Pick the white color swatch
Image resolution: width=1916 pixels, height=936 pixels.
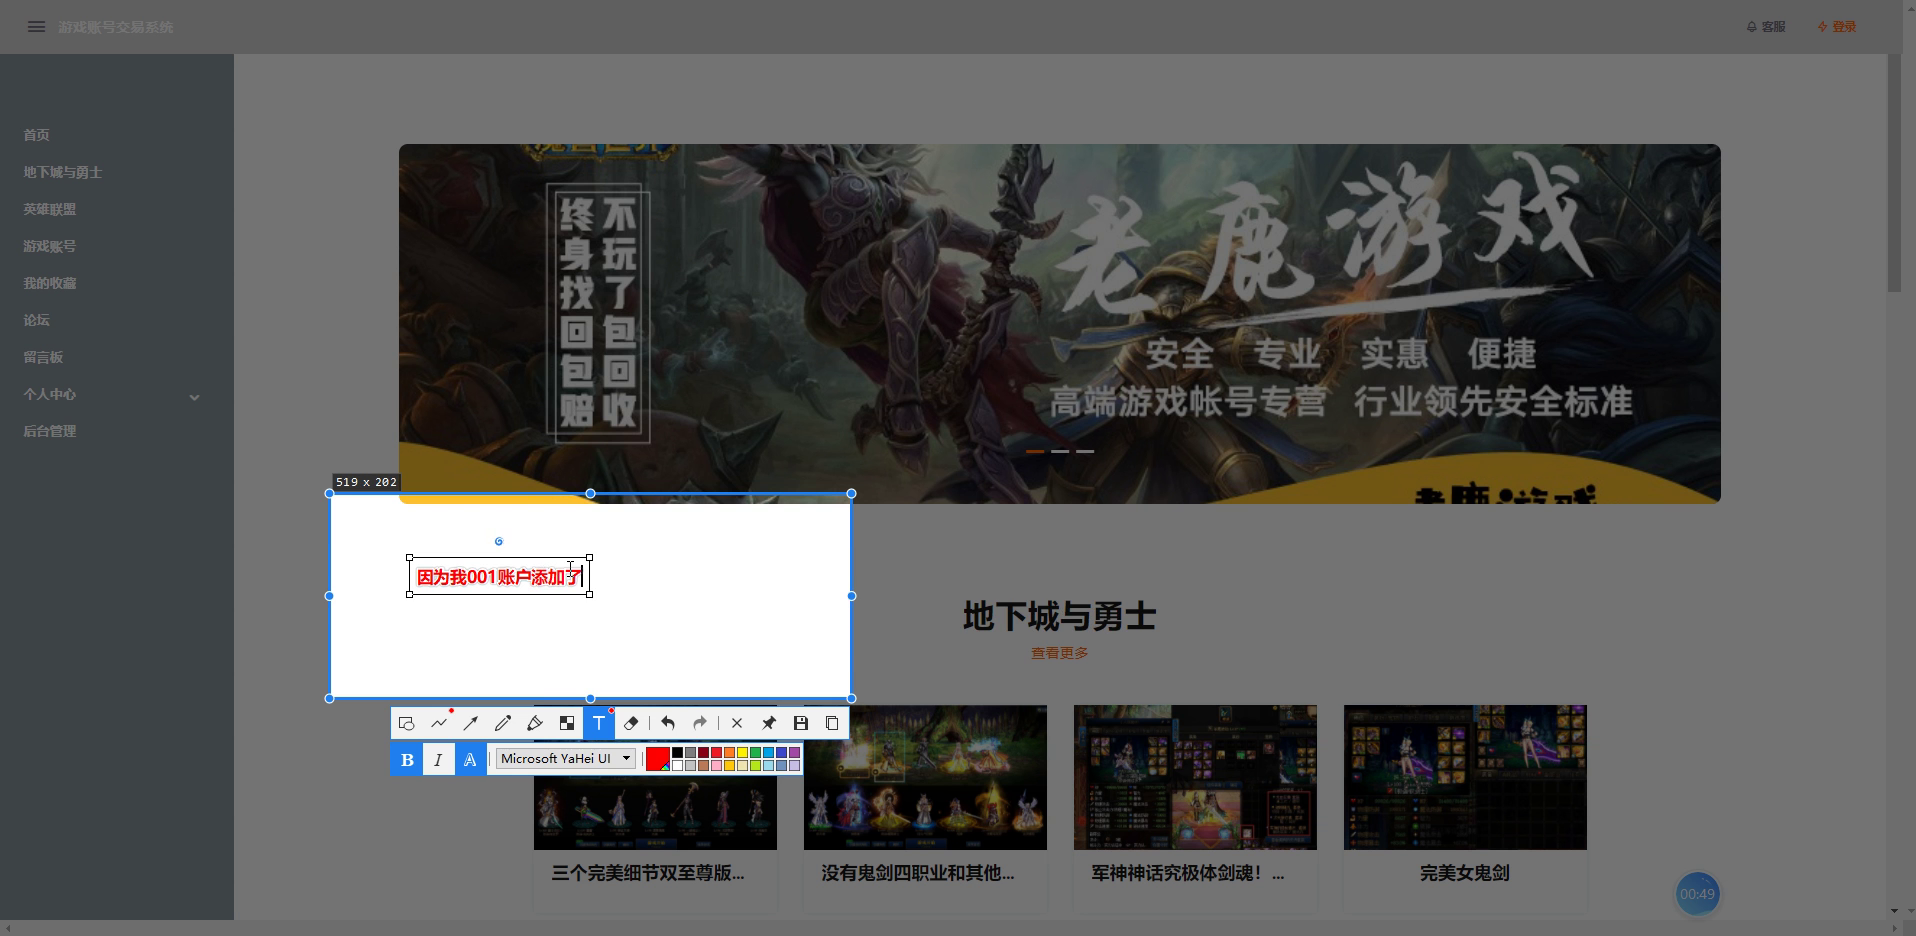(677, 765)
